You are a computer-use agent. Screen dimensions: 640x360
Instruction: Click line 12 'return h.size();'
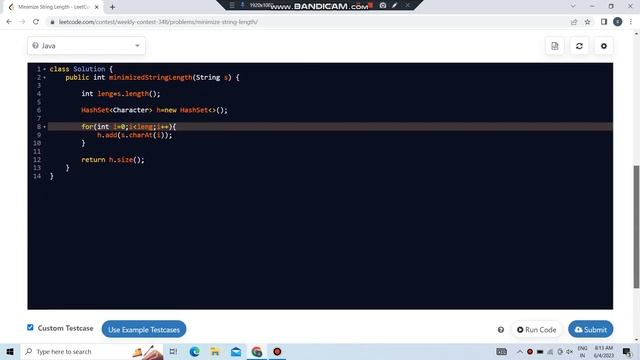click(x=113, y=160)
